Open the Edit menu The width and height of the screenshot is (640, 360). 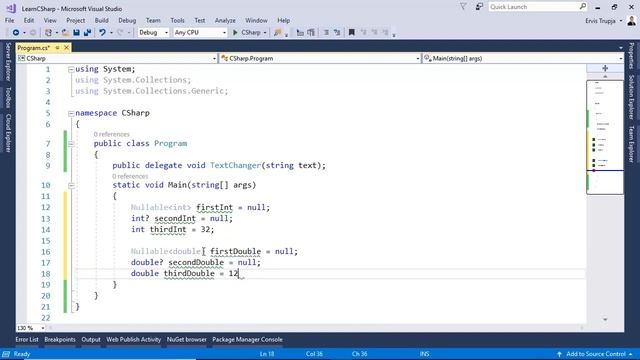click(29, 20)
